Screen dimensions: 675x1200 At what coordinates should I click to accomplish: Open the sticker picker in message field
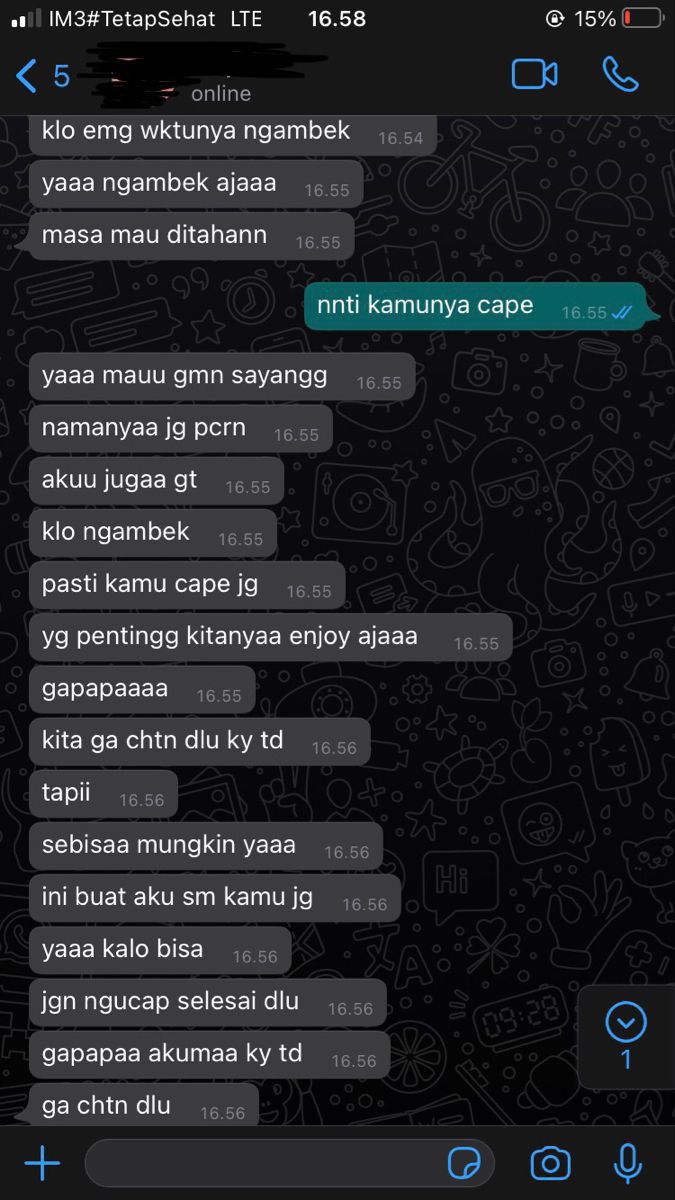click(x=464, y=1163)
